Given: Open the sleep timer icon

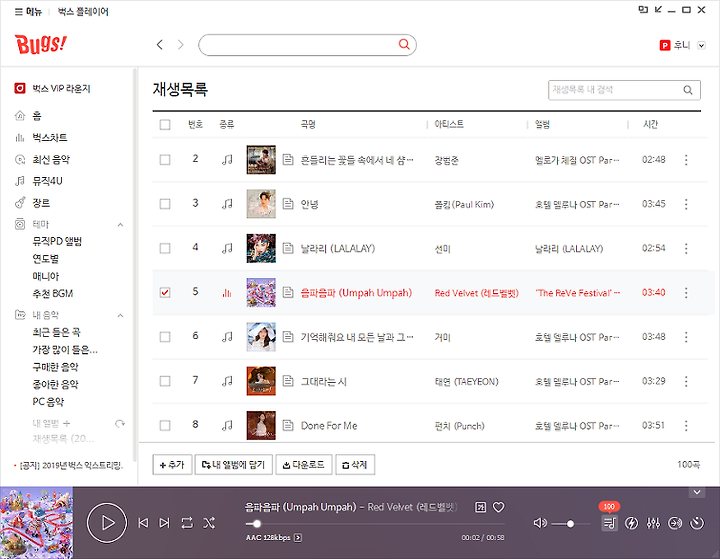Looking at the screenshot, I should click(697, 523).
